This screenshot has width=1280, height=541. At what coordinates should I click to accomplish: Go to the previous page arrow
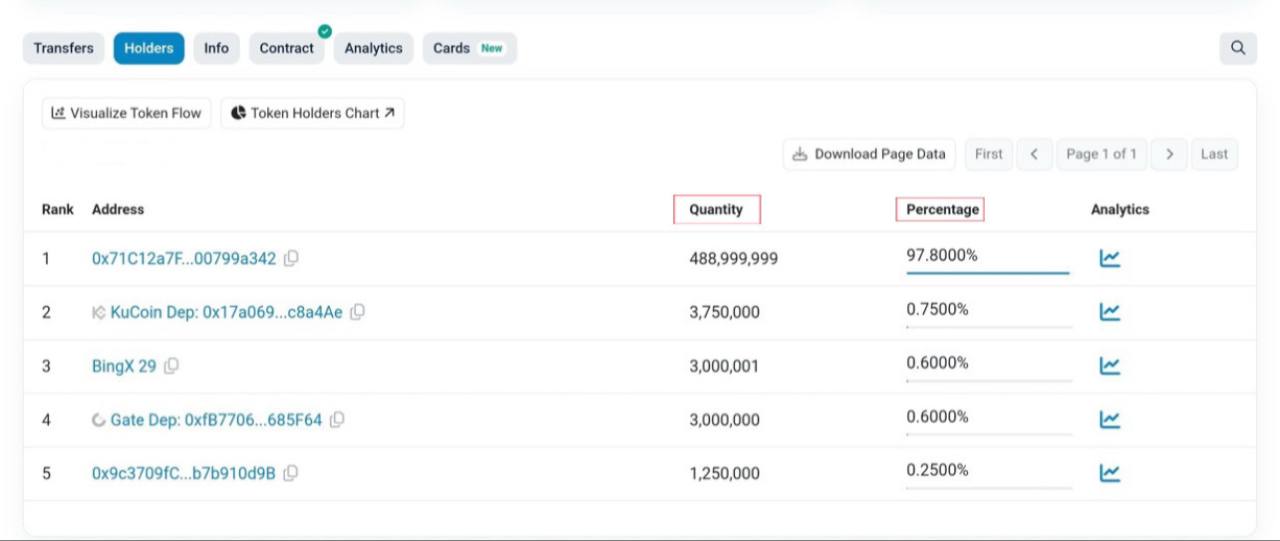click(x=1034, y=154)
